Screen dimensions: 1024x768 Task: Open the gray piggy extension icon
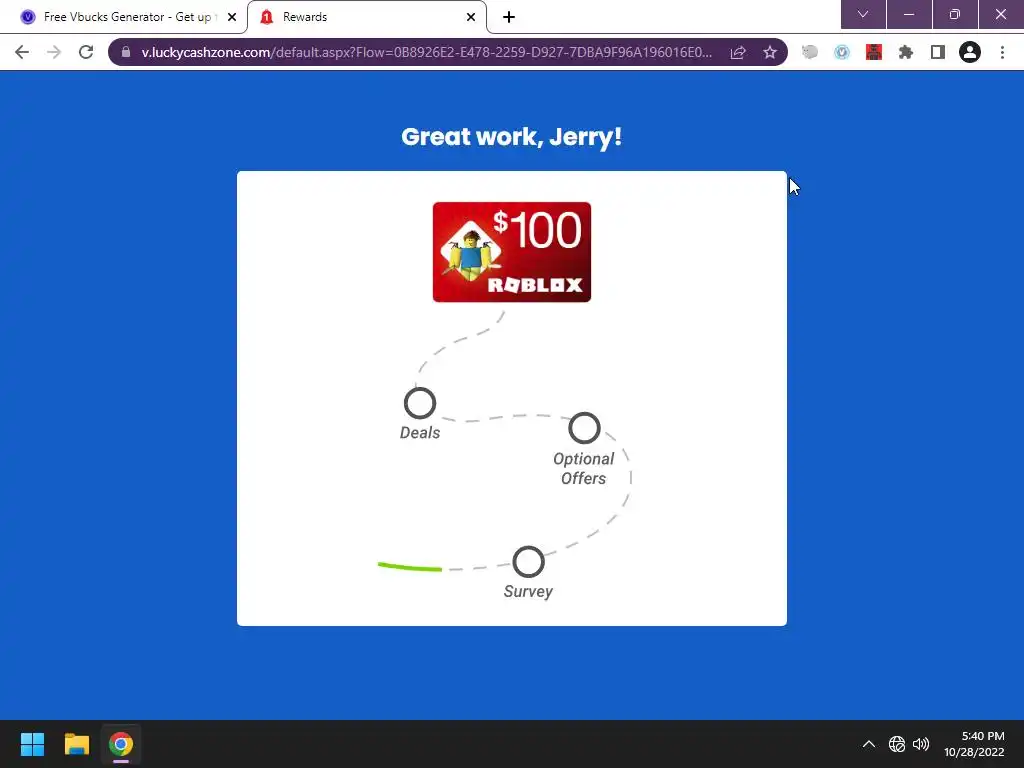[x=810, y=52]
